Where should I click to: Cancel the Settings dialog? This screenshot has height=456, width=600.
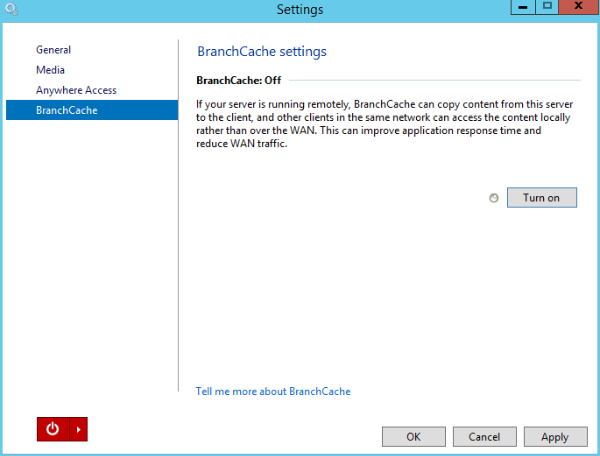click(x=484, y=437)
